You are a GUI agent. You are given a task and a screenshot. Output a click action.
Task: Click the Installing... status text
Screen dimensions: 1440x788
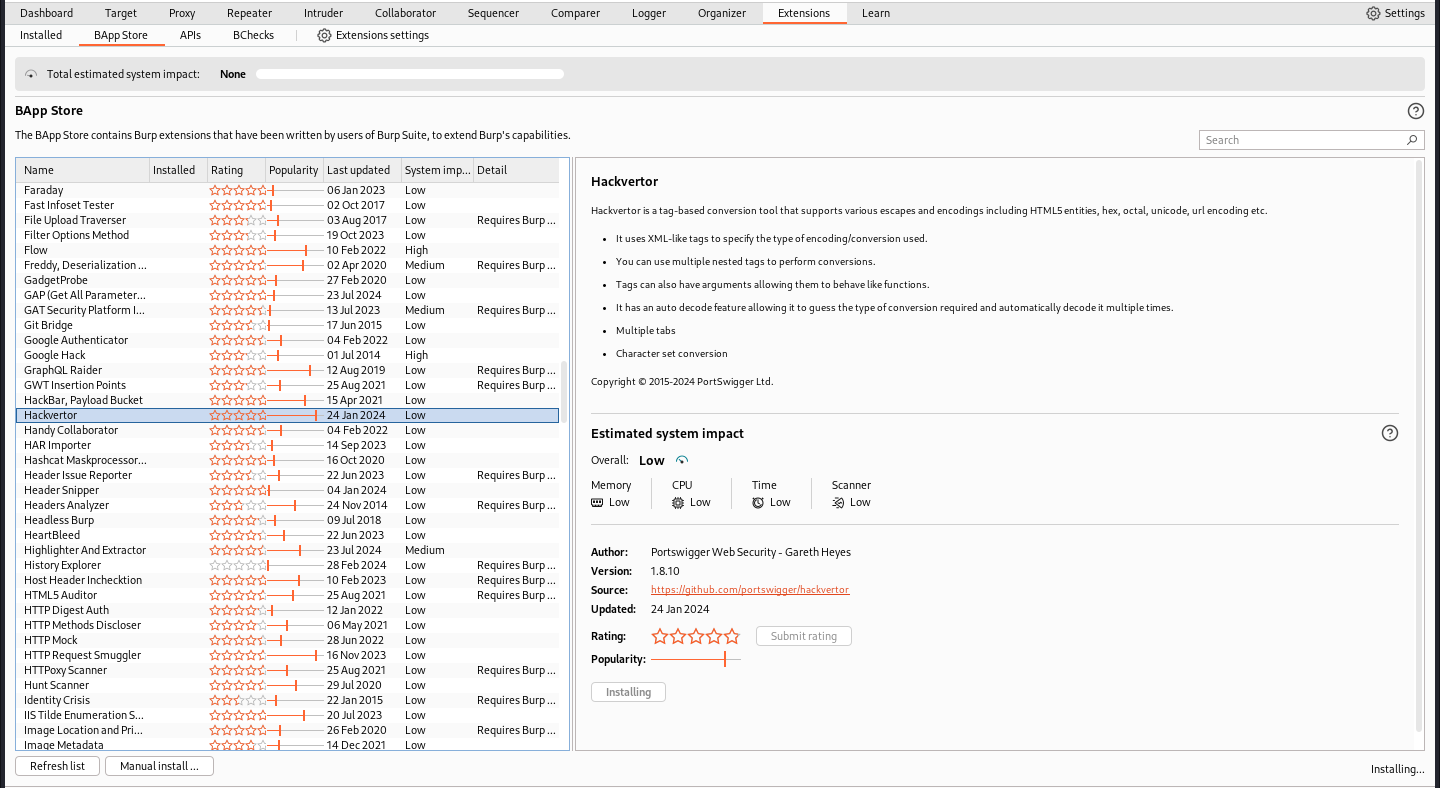tap(1397, 769)
